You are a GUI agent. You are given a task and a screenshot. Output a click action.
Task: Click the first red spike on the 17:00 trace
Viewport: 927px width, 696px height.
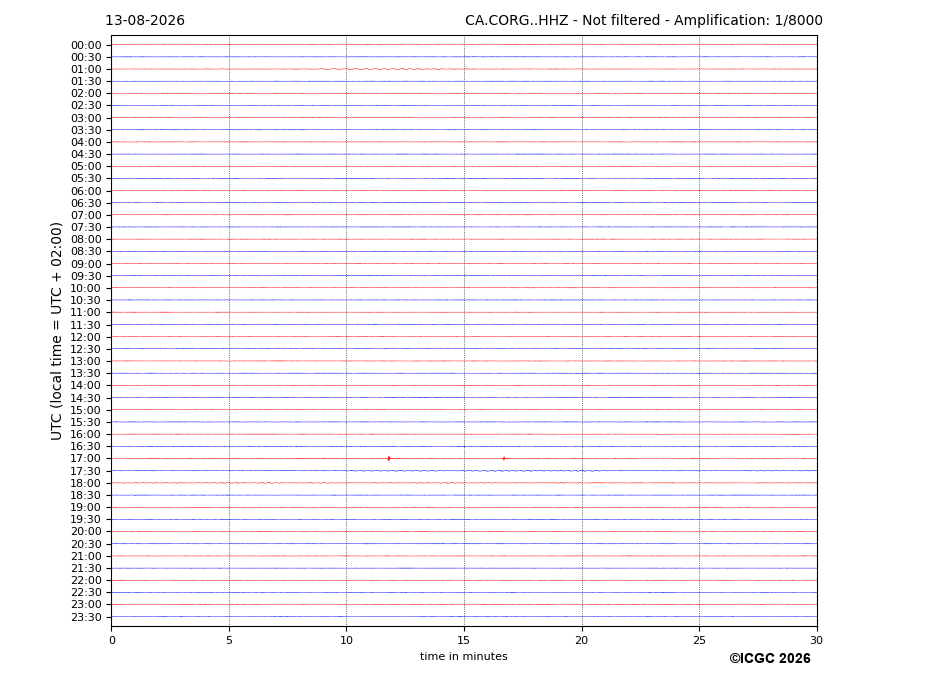[388, 458]
